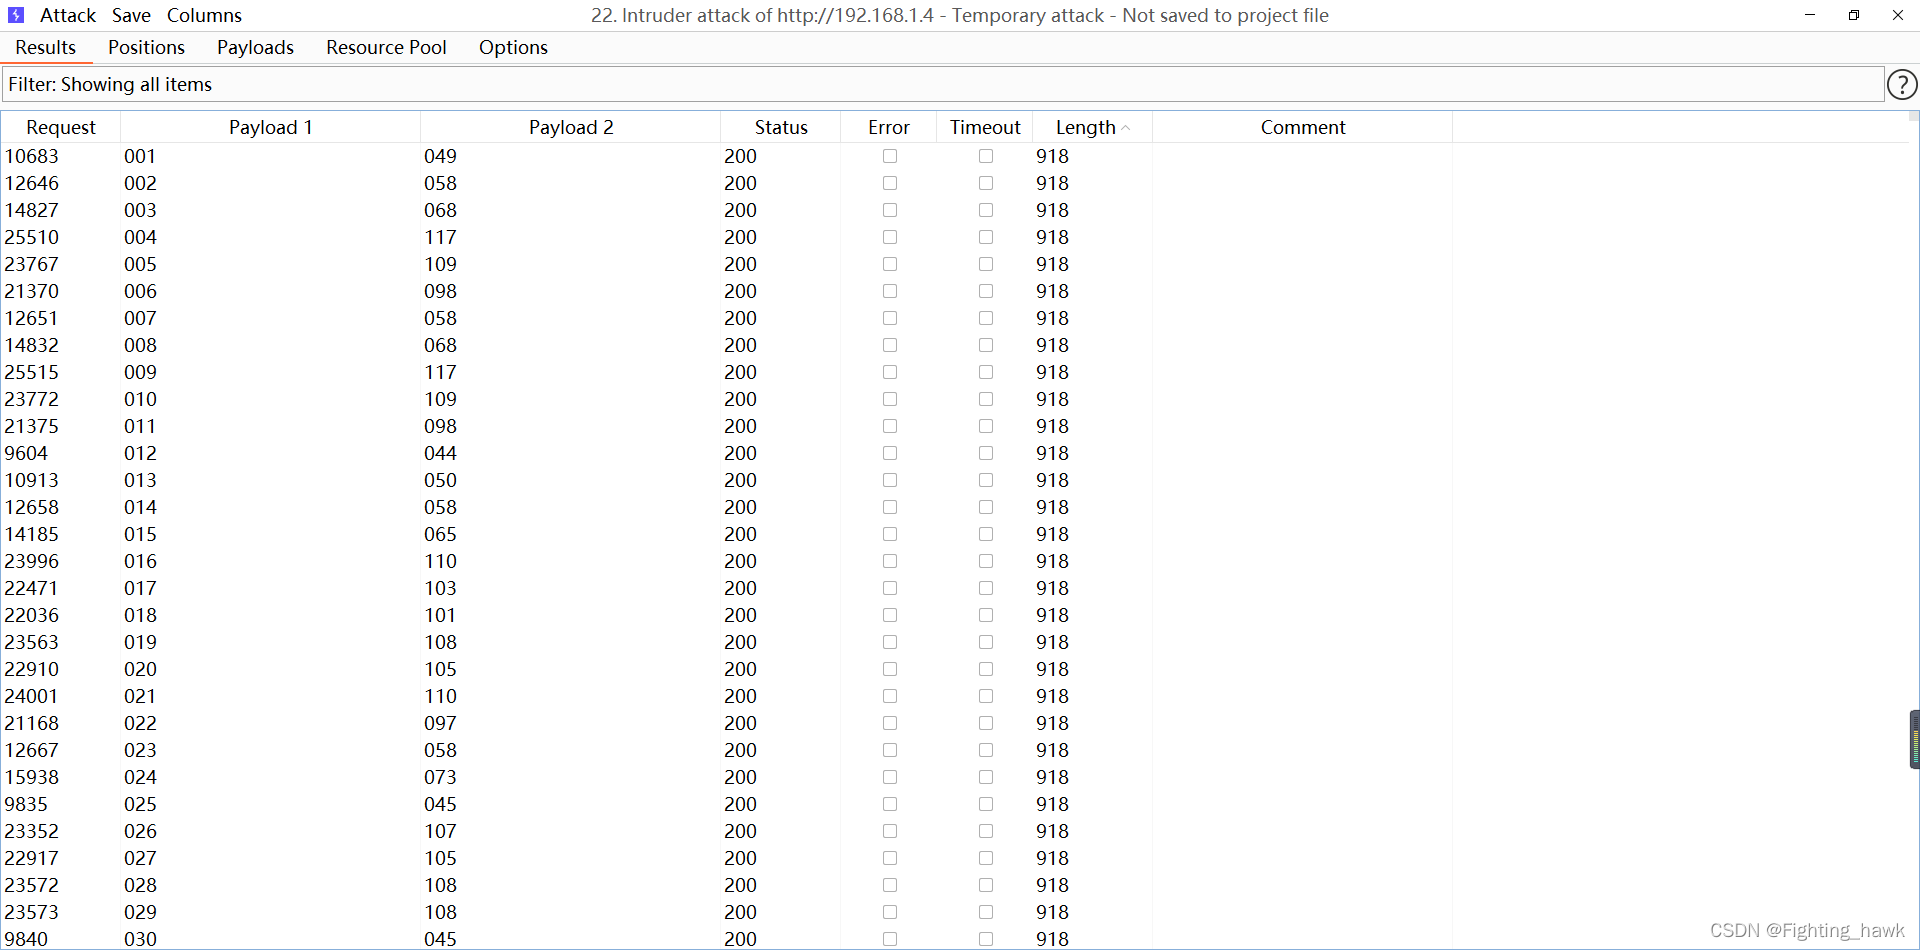
Task: Click Payload 2 value 103
Action: [440, 588]
